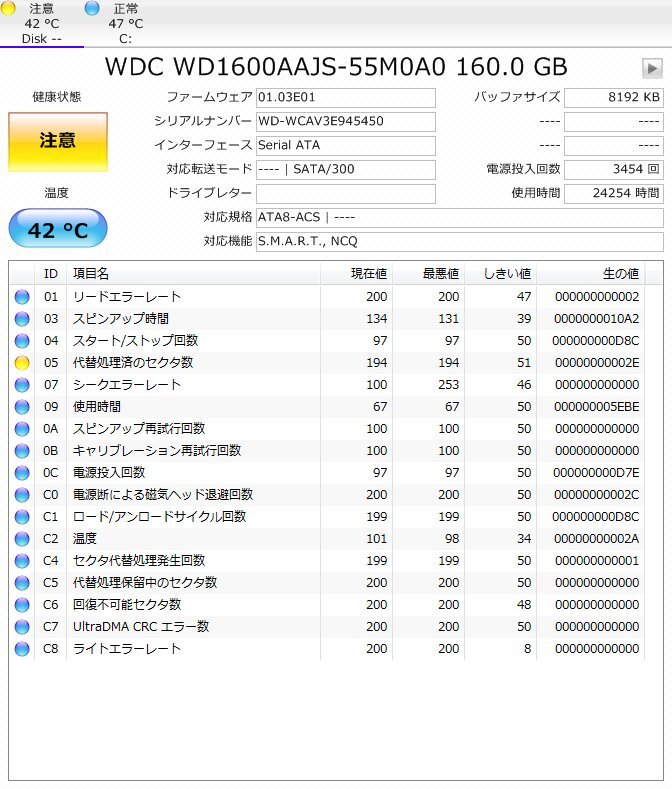The image size is (672, 789).
Task: Click the power-on hours 24254 時間
Action: pyautogui.click(x=613, y=194)
